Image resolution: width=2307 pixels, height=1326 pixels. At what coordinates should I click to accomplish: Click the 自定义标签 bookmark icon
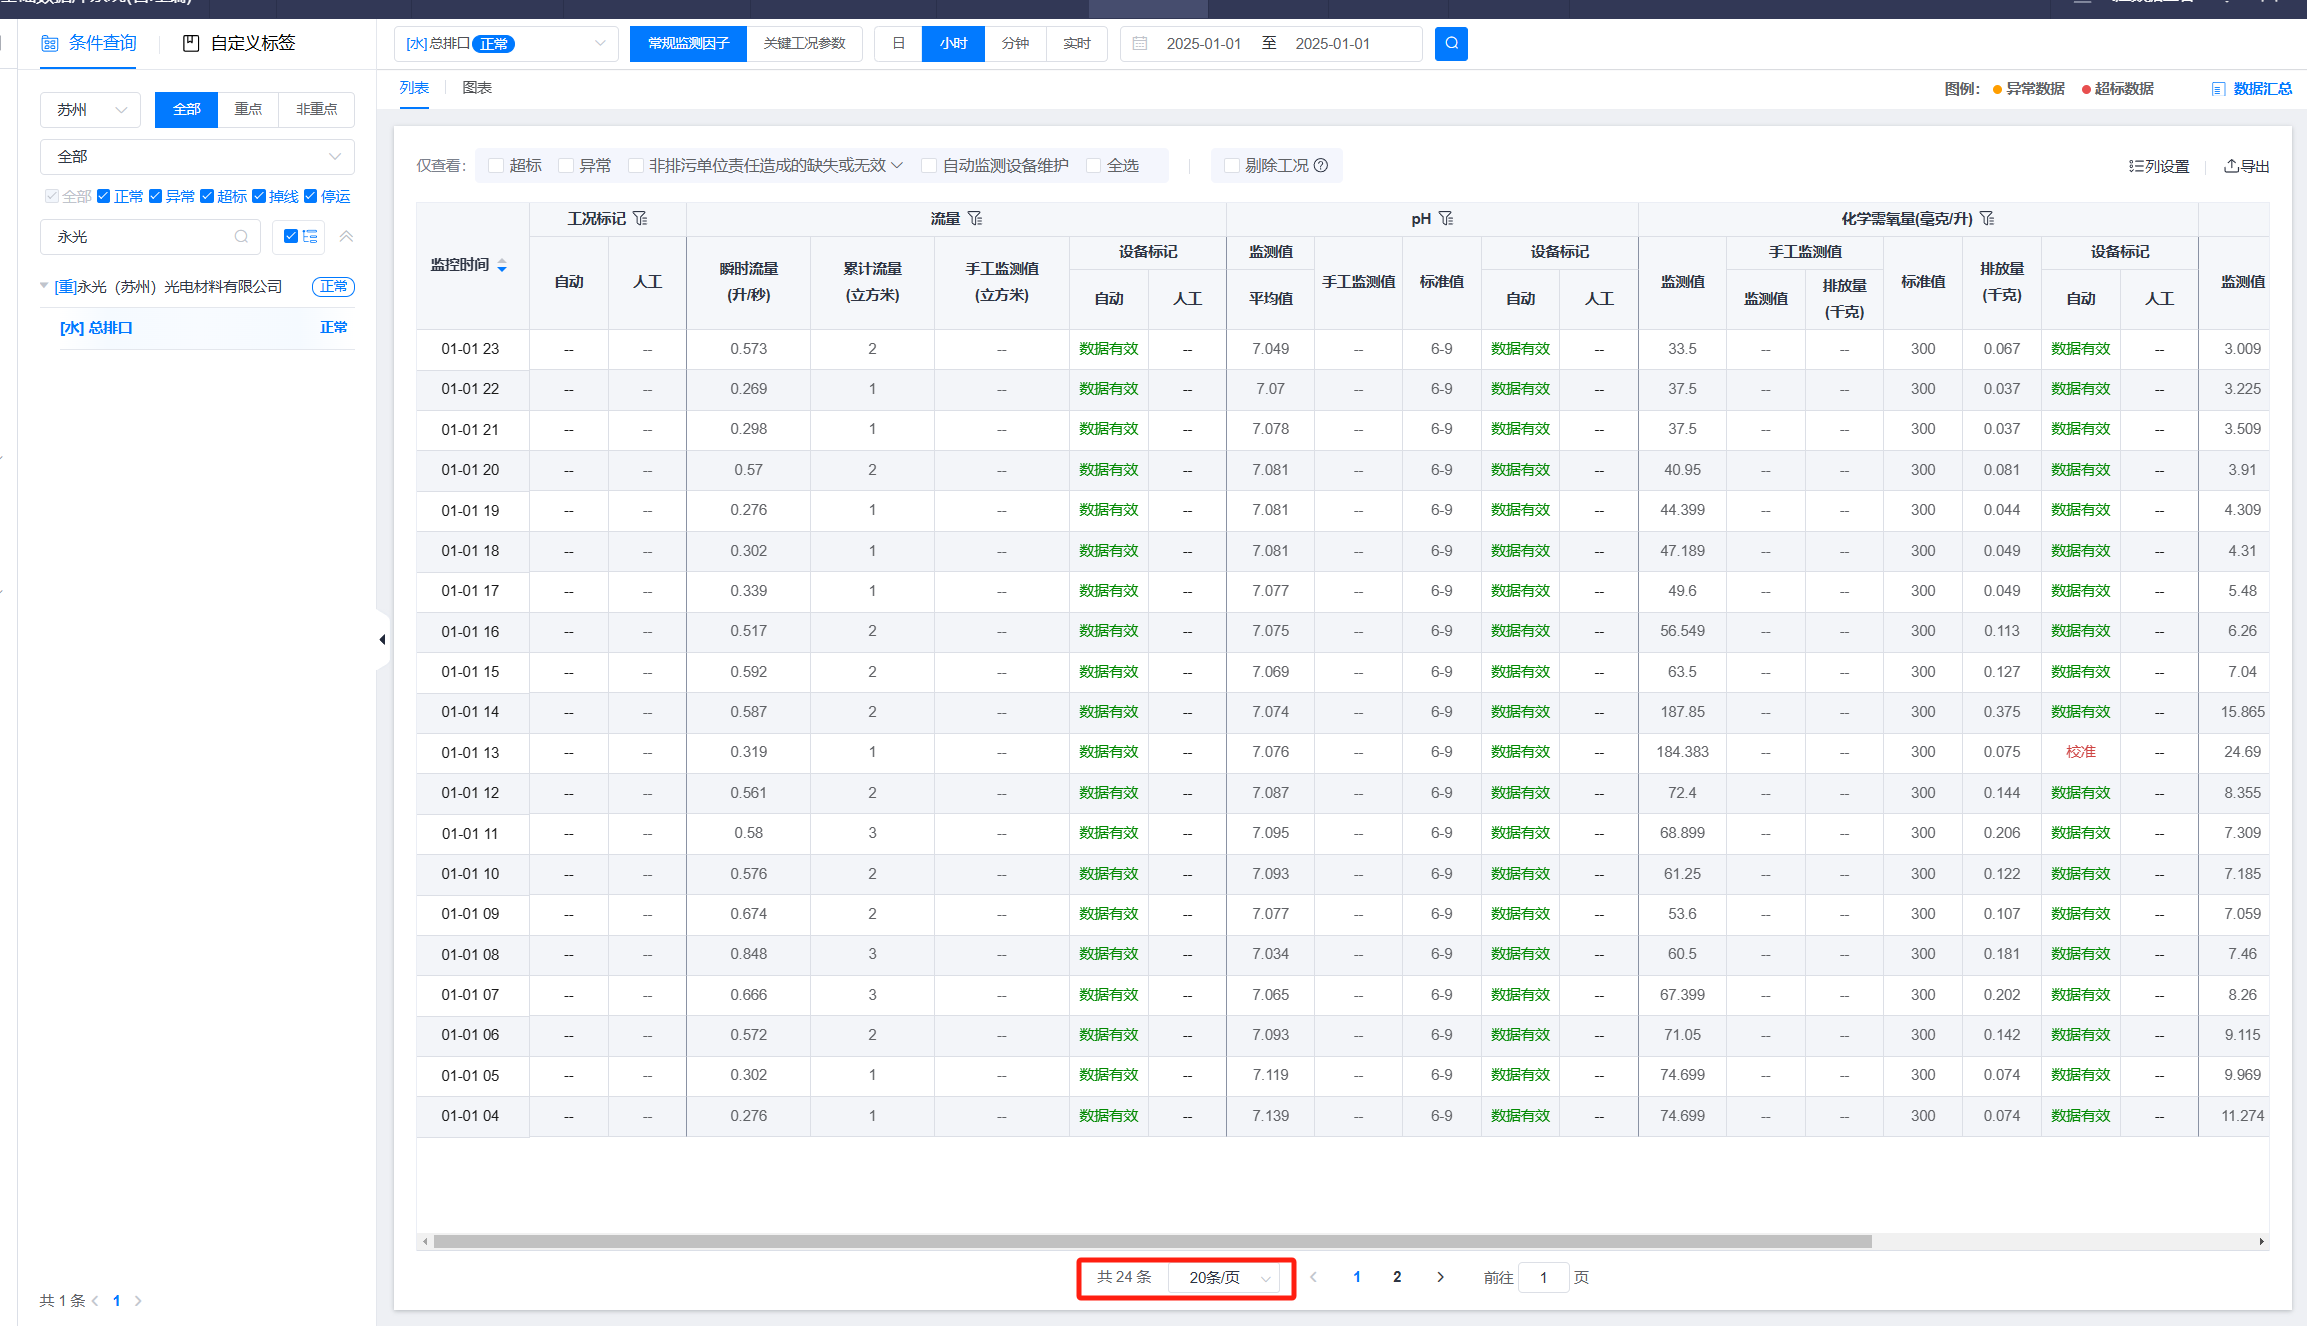[191, 43]
